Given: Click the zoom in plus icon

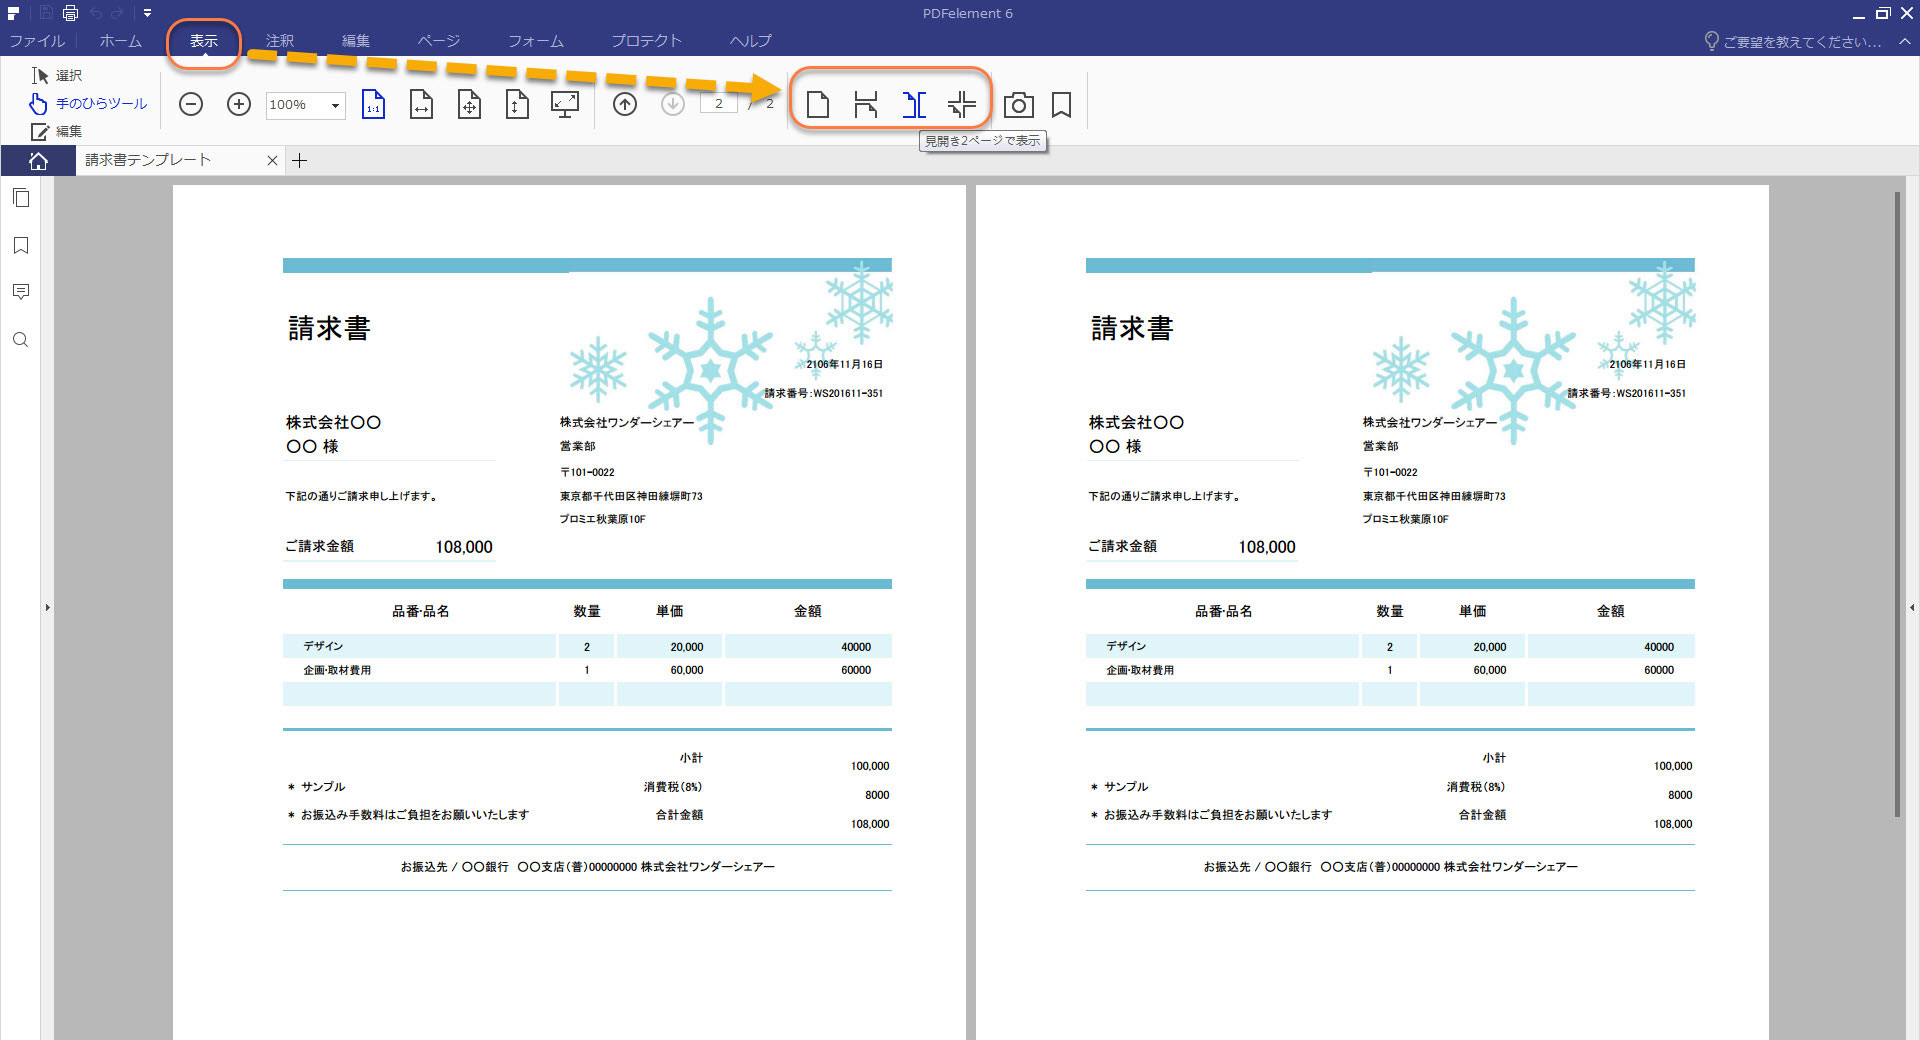Looking at the screenshot, I should tap(239, 104).
